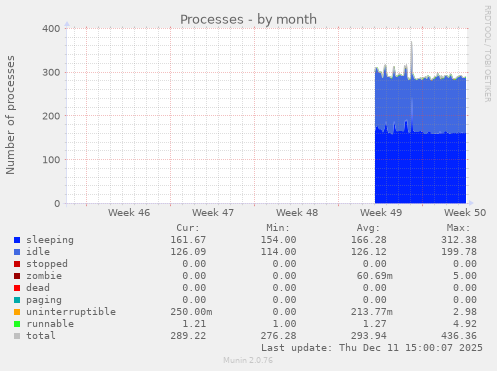Click the "Number of processes" axis label
Screen dimensions: 497x371
coord(11,115)
